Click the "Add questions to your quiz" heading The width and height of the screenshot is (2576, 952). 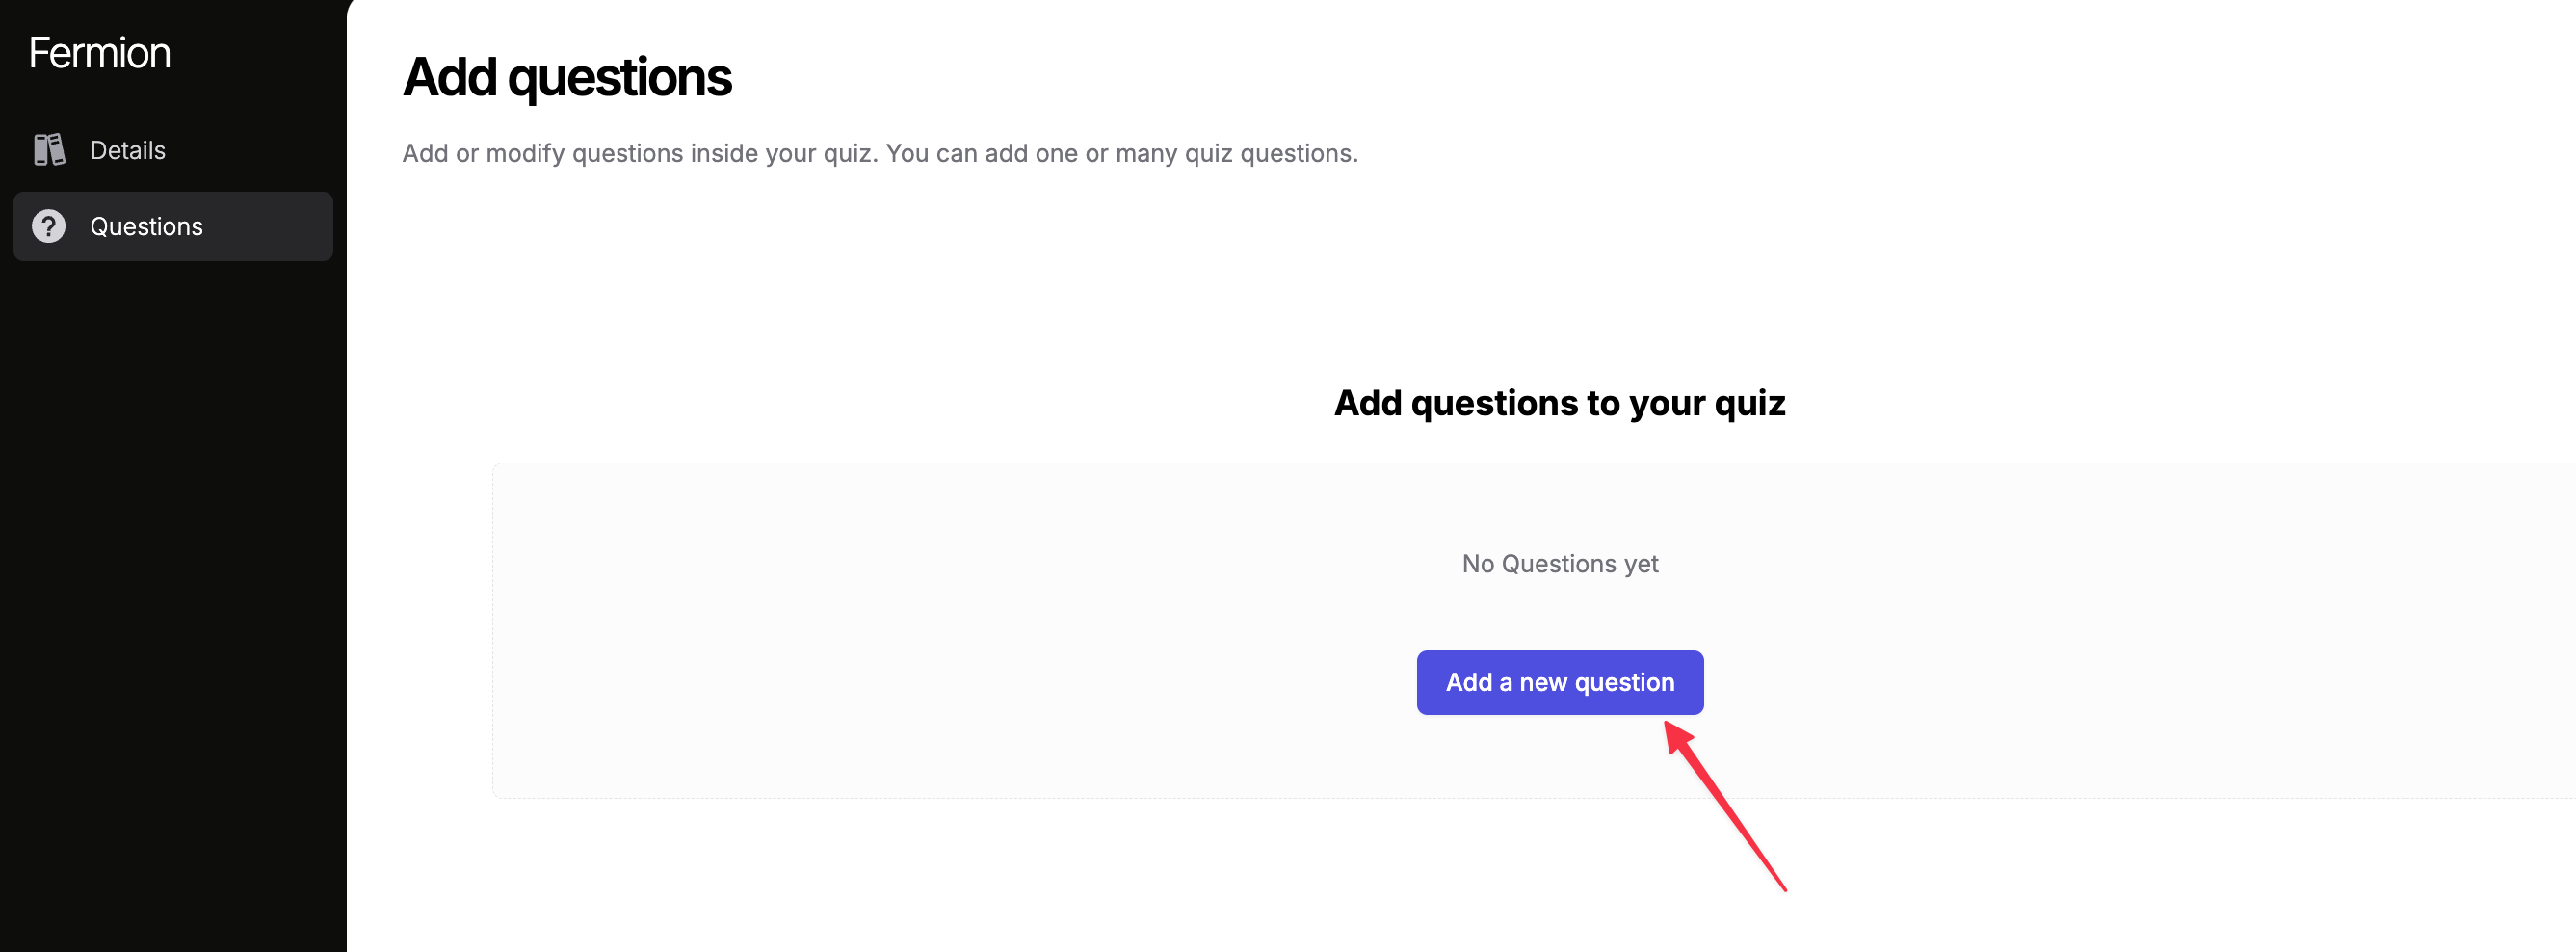point(1559,403)
